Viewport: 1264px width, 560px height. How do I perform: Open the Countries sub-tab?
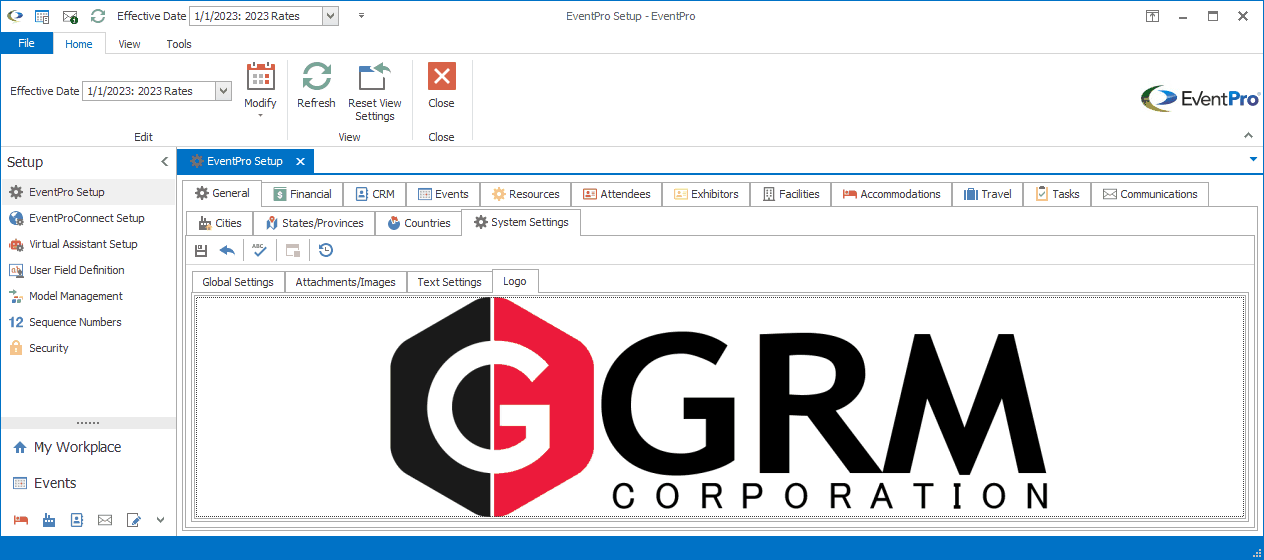coord(419,223)
